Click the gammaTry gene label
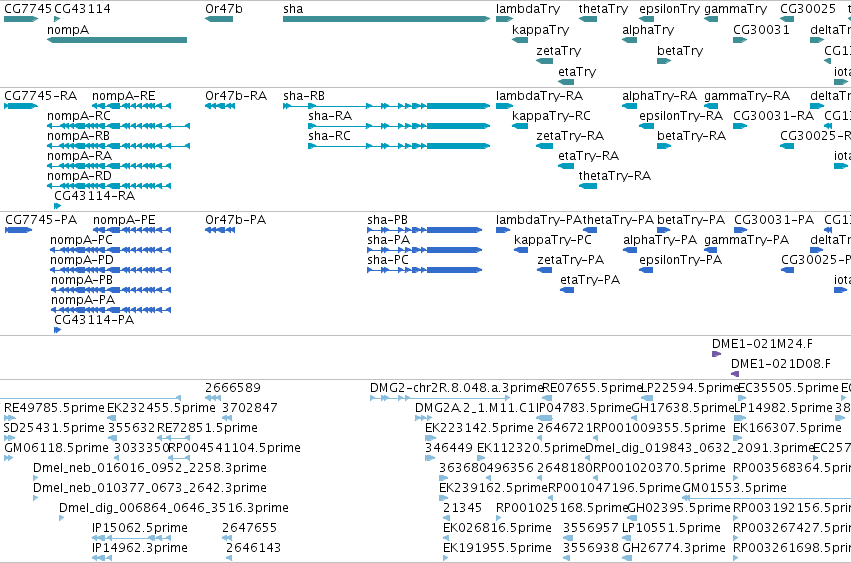Image resolution: width=851 pixels, height=563 pixels. (735, 9)
